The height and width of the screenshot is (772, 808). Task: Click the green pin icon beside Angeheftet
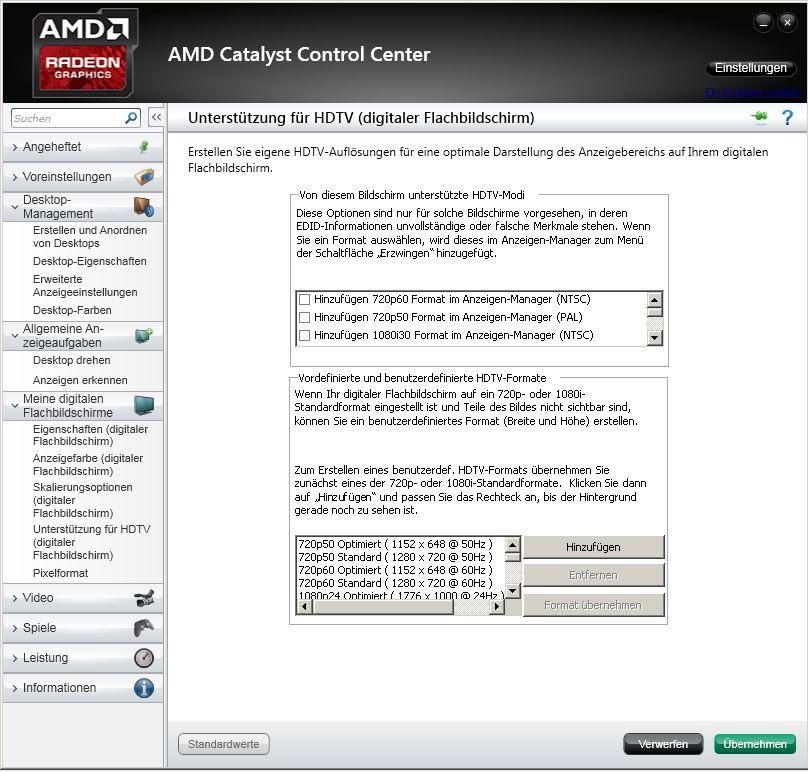click(x=144, y=147)
